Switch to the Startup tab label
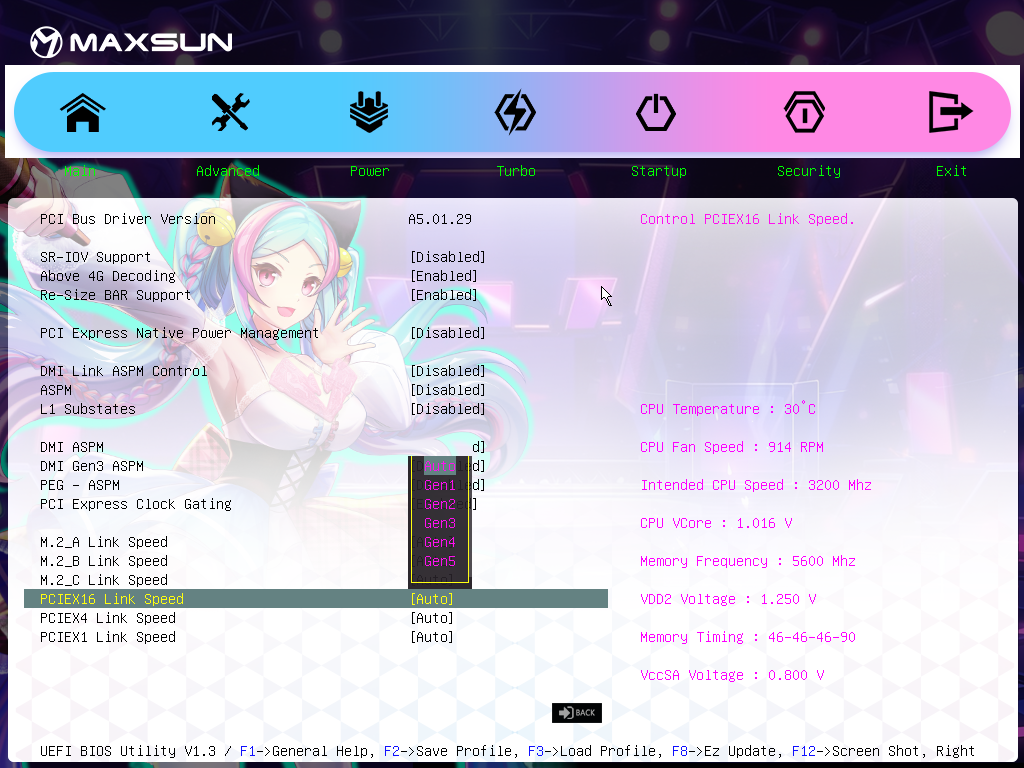 click(658, 171)
